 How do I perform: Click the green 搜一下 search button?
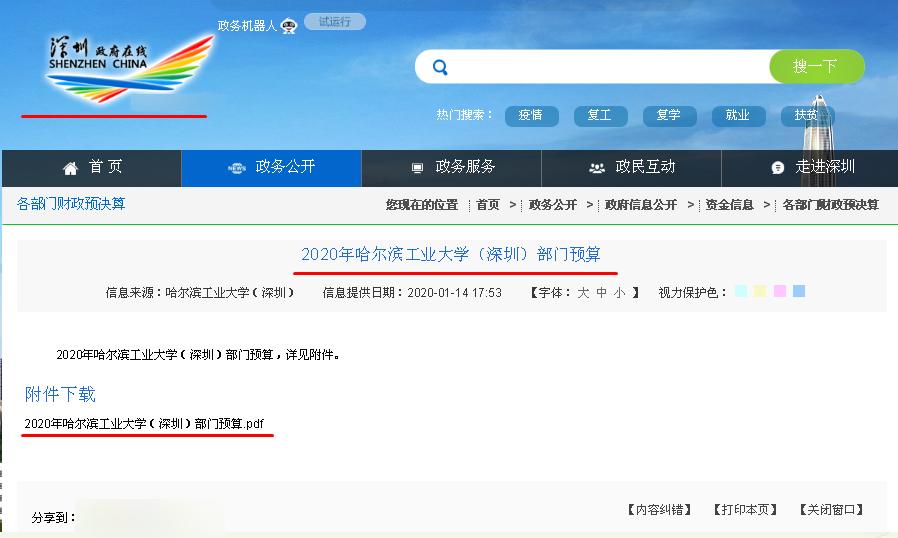click(817, 66)
